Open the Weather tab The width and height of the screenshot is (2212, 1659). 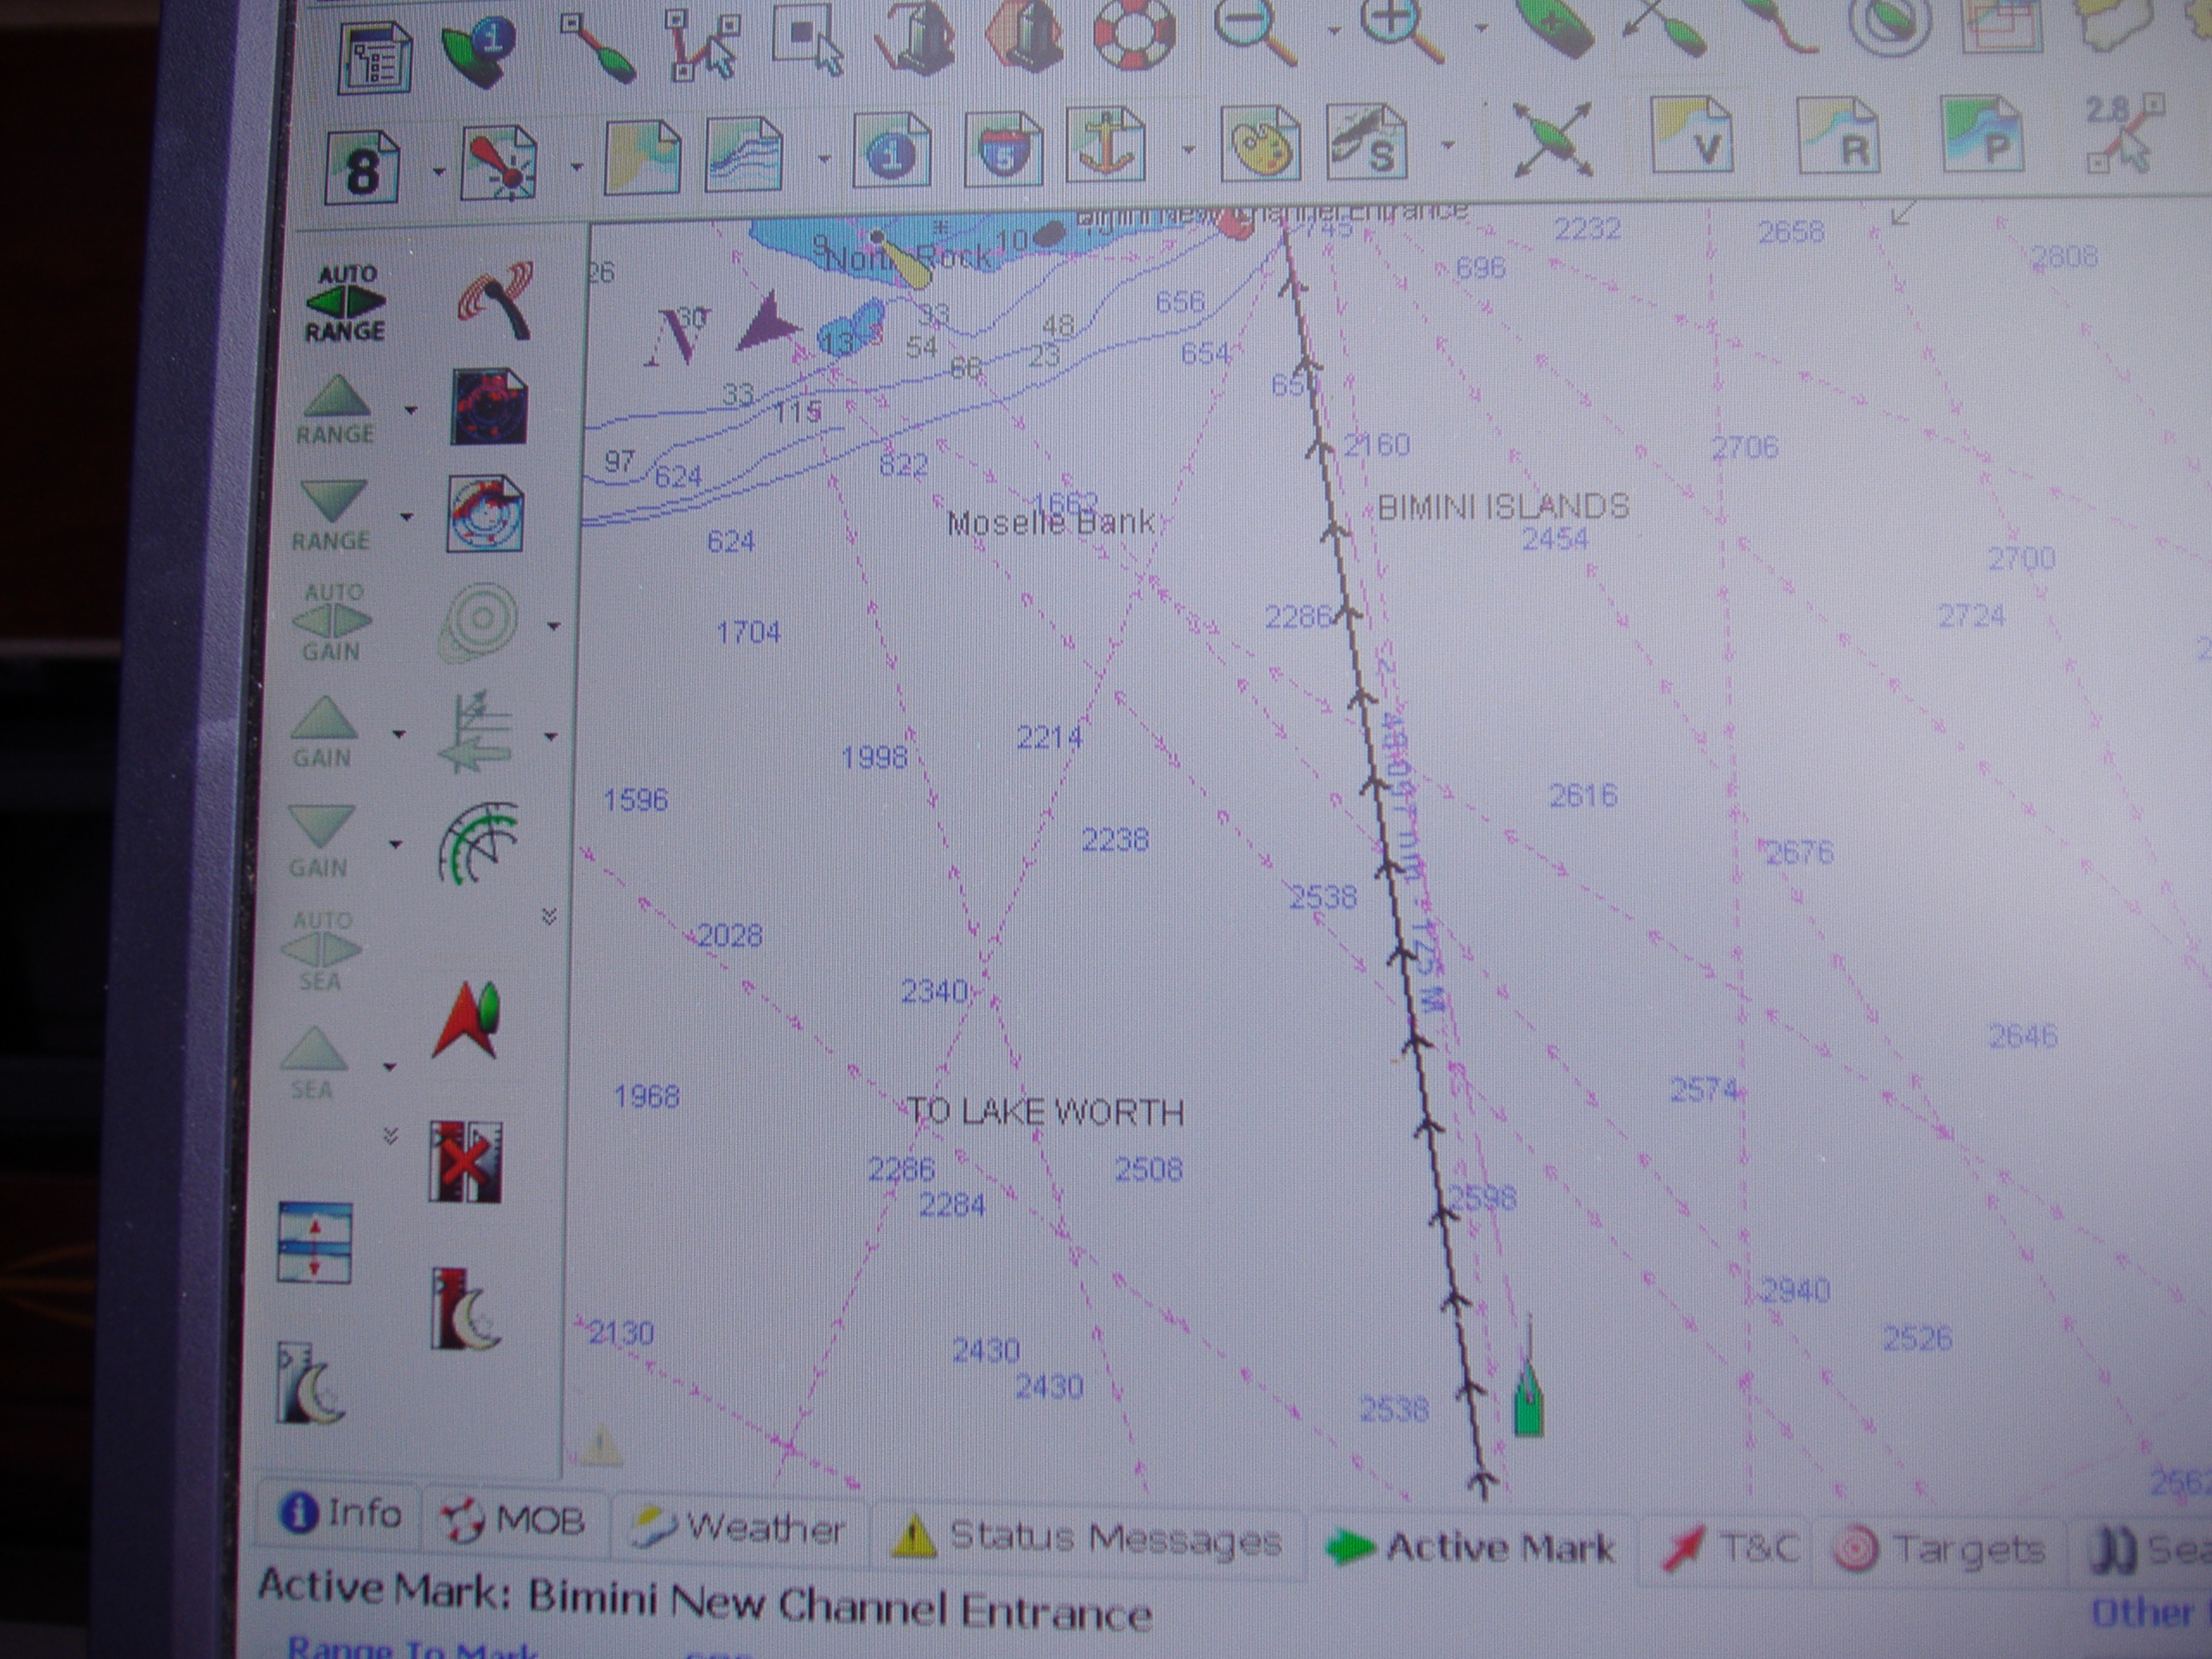coord(739,1528)
